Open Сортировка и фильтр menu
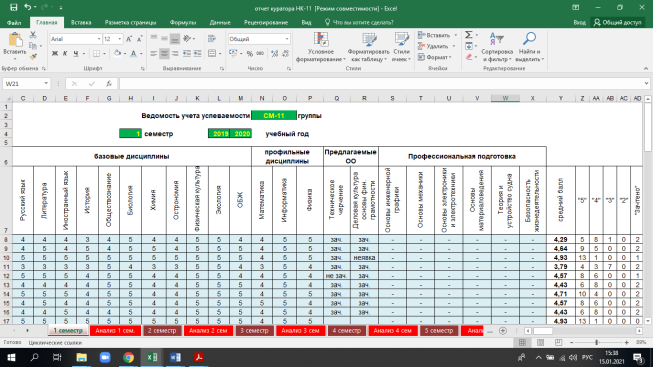Screen dimensions: 653x367 click(497, 47)
